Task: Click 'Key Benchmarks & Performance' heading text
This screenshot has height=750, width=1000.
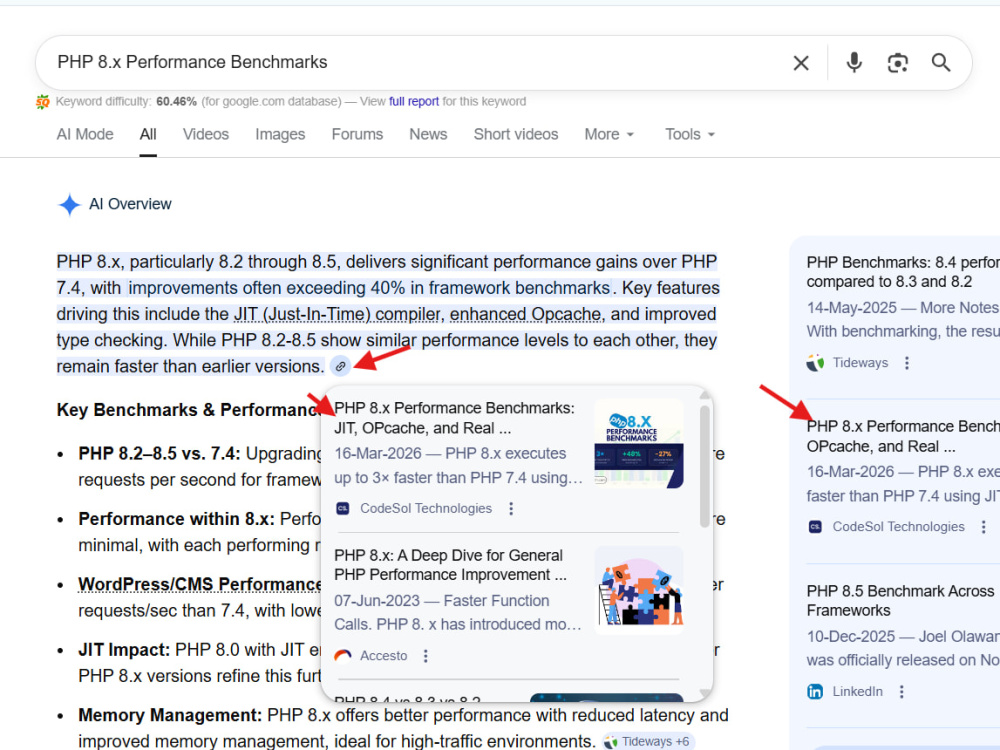Action: pyautogui.click(x=189, y=410)
